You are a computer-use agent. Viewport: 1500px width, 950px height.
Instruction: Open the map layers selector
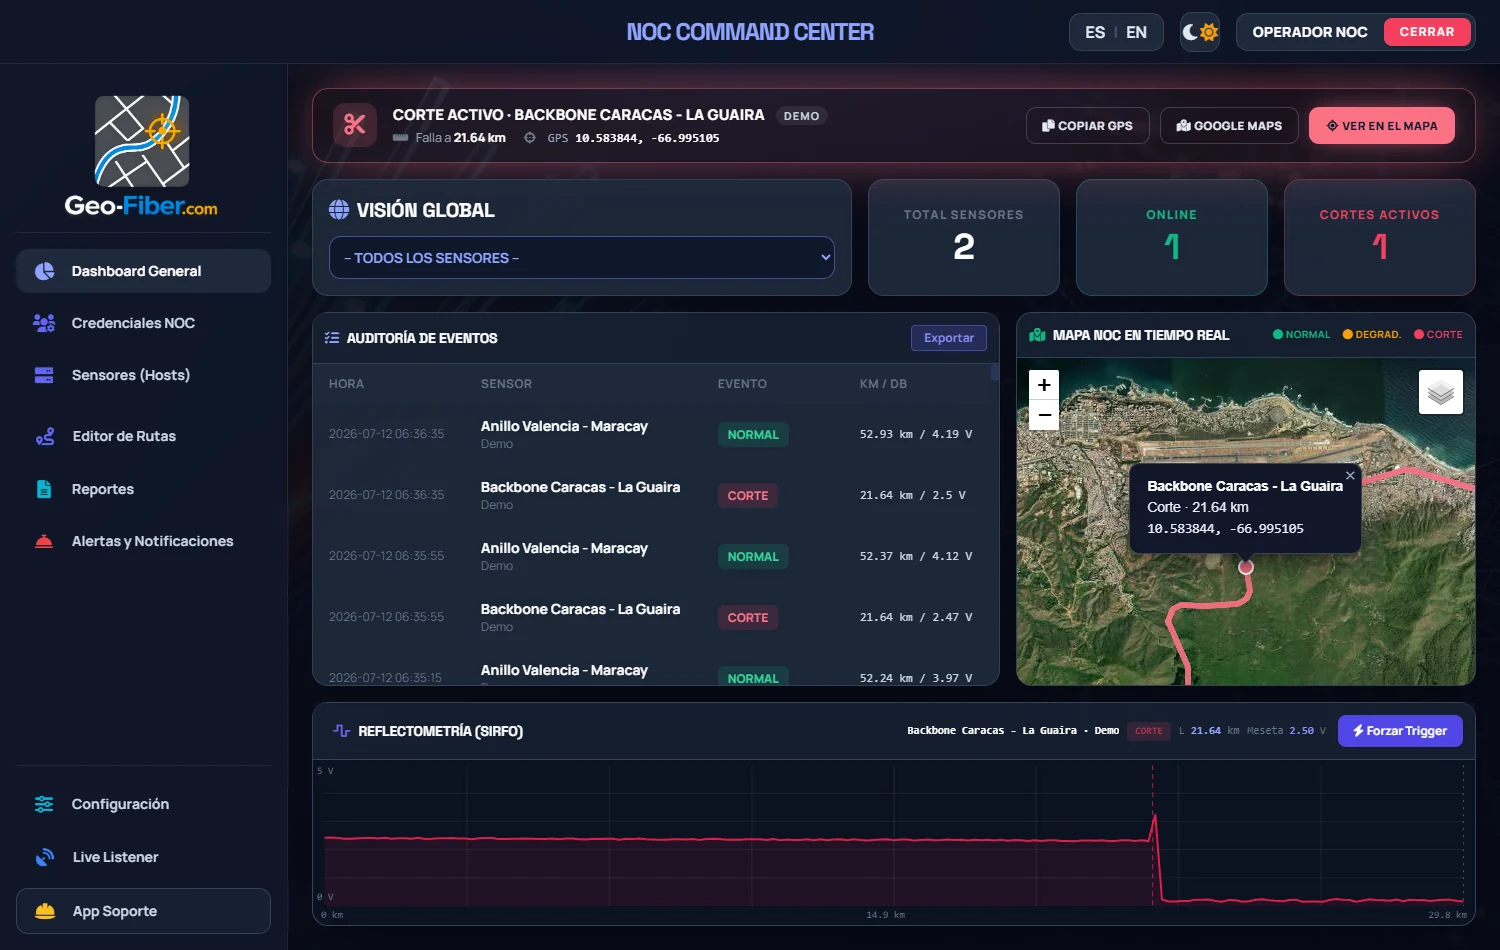1441,392
